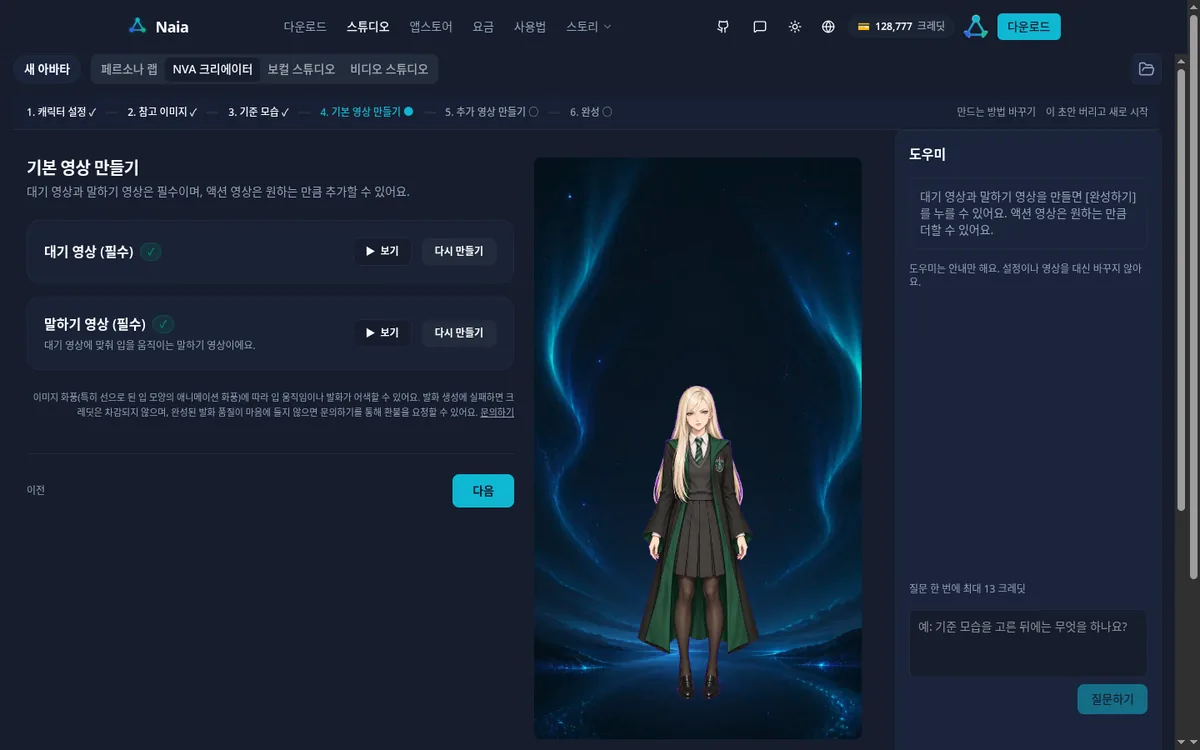Click the cyan 다음 button
1200x750 pixels.
click(483, 491)
